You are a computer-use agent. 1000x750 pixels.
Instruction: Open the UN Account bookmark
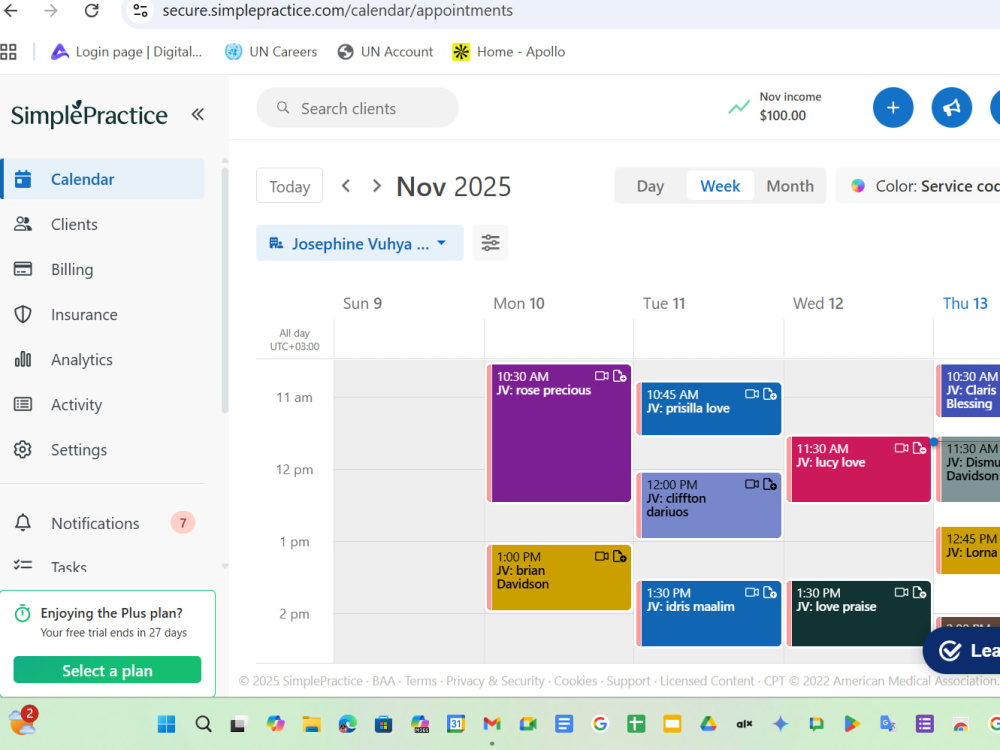pos(385,52)
